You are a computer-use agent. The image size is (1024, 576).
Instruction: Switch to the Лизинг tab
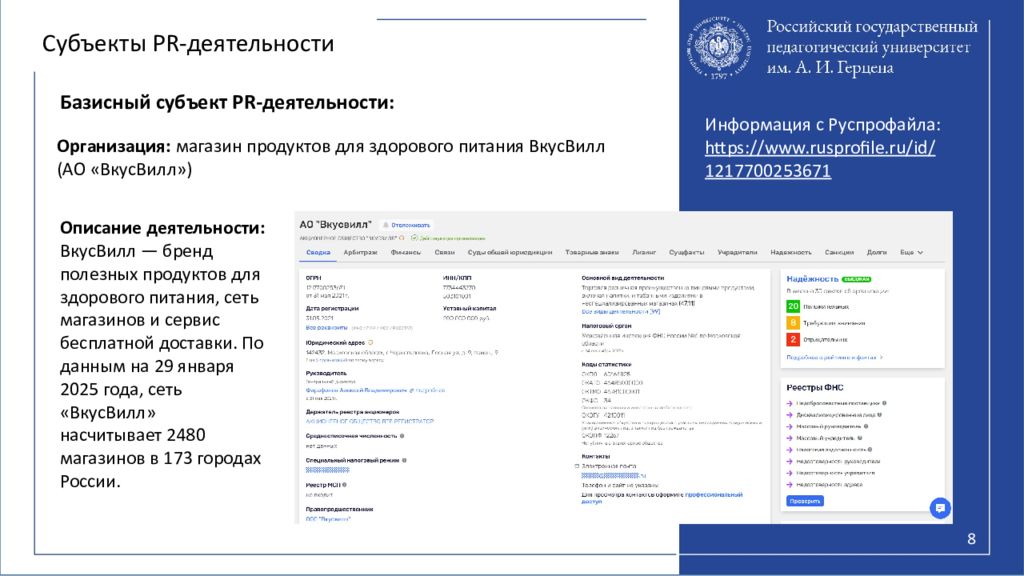point(644,252)
